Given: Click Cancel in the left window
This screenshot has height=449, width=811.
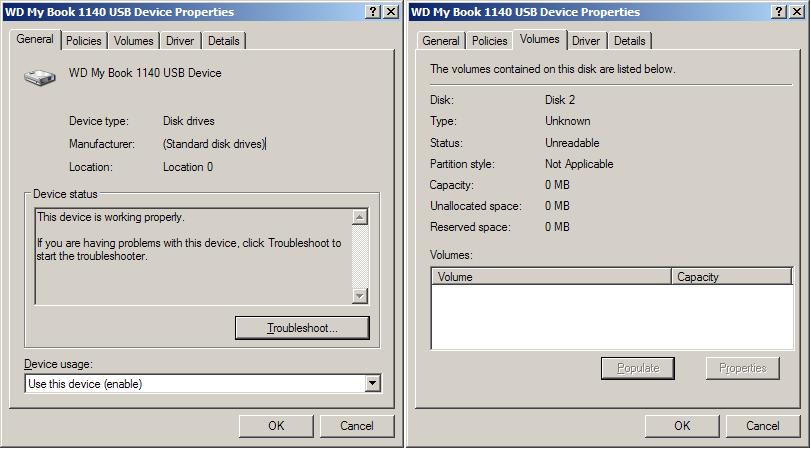Looking at the screenshot, I should tap(357, 426).
